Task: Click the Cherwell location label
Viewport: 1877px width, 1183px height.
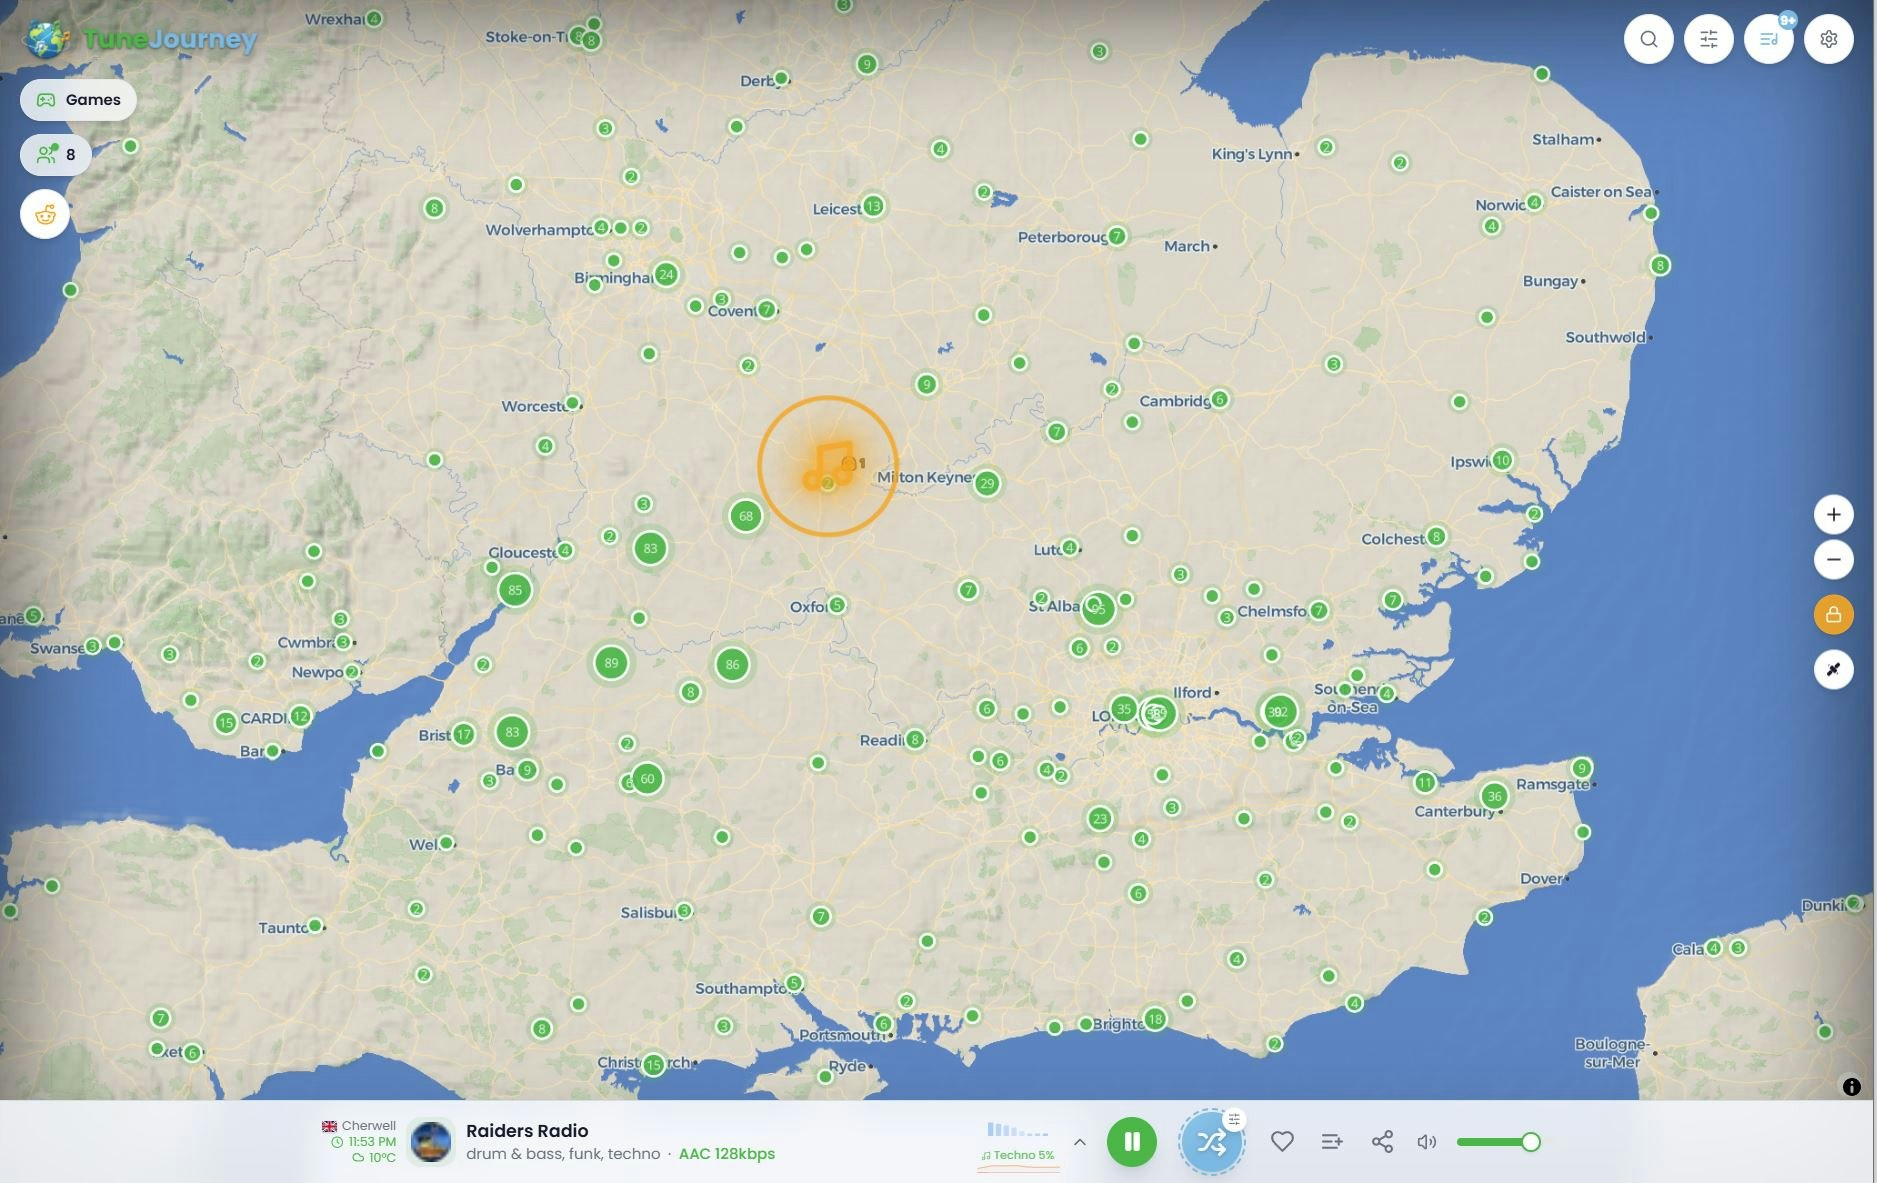Action: pyautogui.click(x=368, y=1125)
